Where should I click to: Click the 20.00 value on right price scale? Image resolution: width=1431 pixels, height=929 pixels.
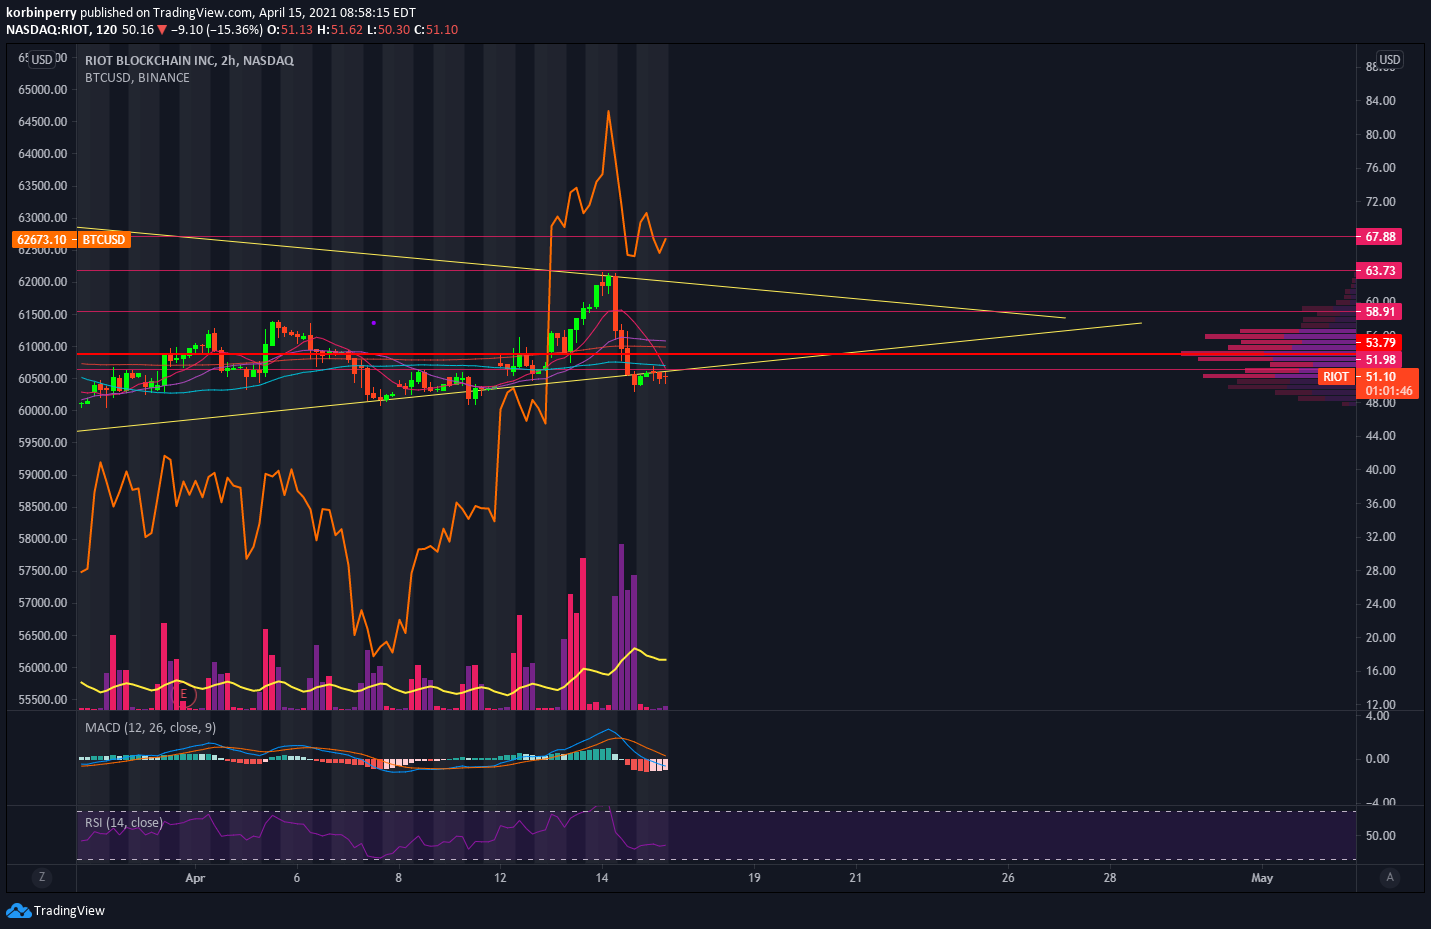(x=1381, y=638)
